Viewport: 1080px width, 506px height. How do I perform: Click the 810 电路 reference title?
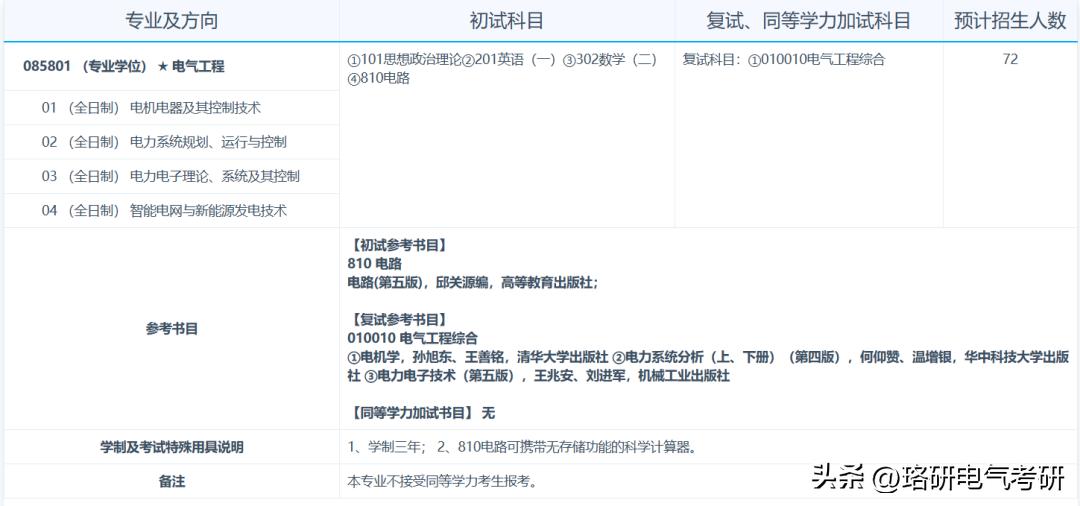tap(375, 264)
